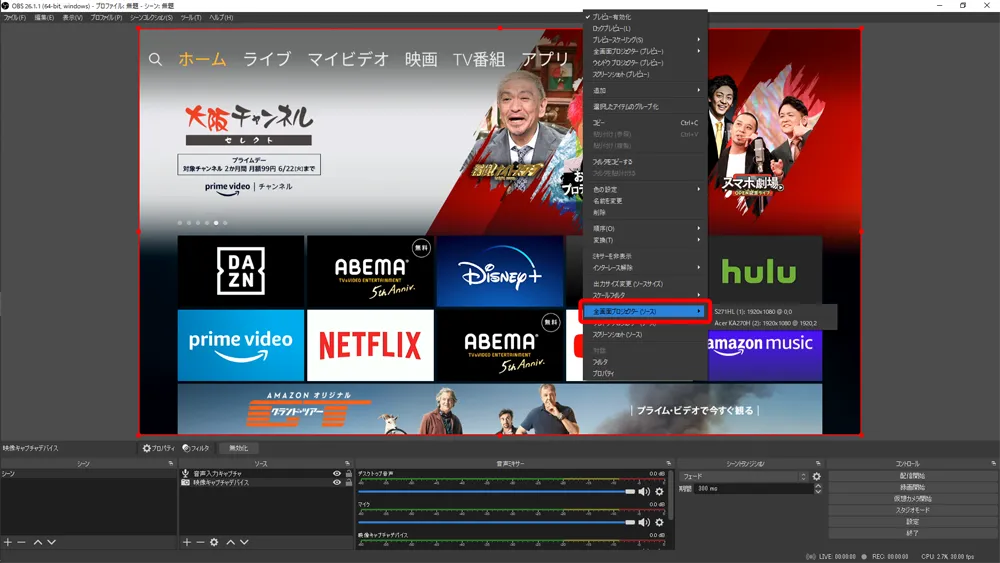
Task: Expand the 全画面プロジェクター (ソース) submenu
Action: click(645, 312)
